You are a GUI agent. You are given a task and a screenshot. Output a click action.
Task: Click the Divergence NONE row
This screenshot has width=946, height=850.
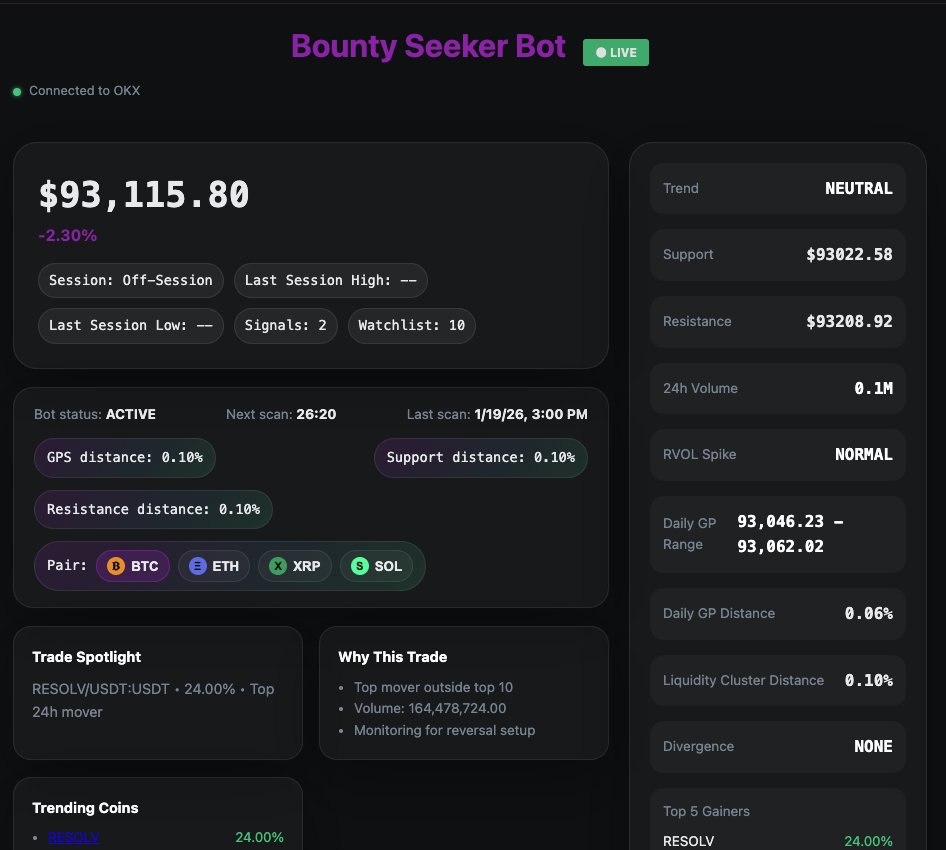(778, 747)
